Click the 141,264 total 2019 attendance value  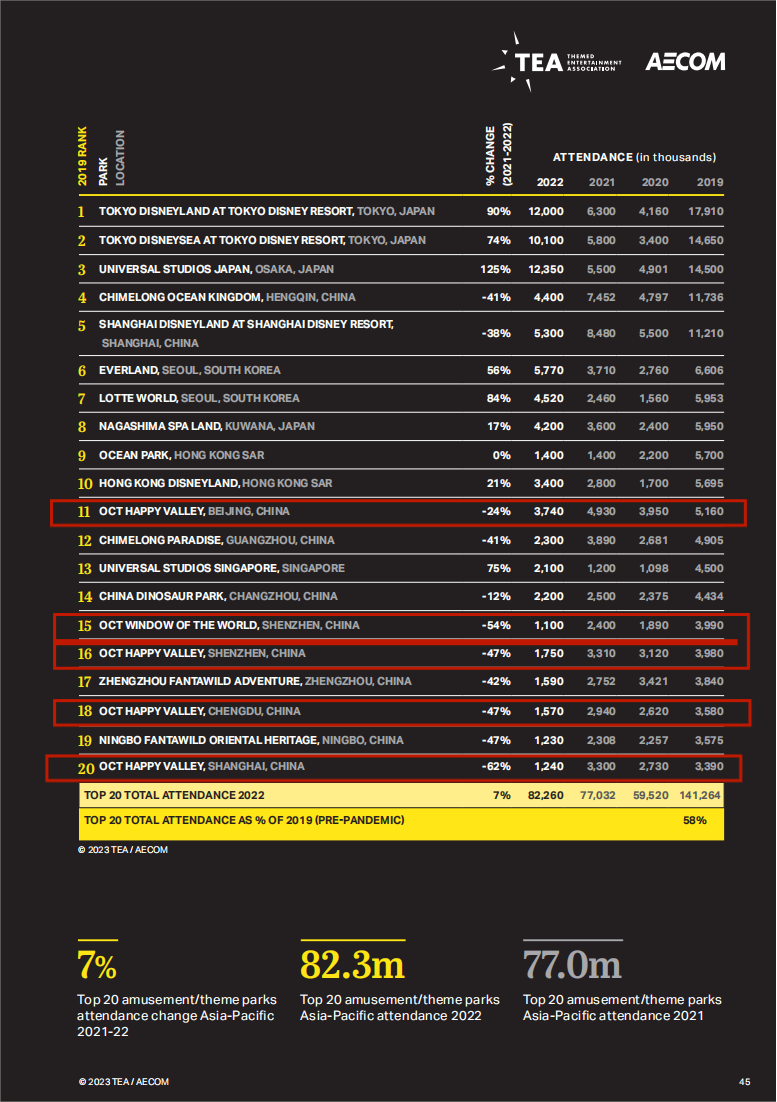[x=700, y=795]
